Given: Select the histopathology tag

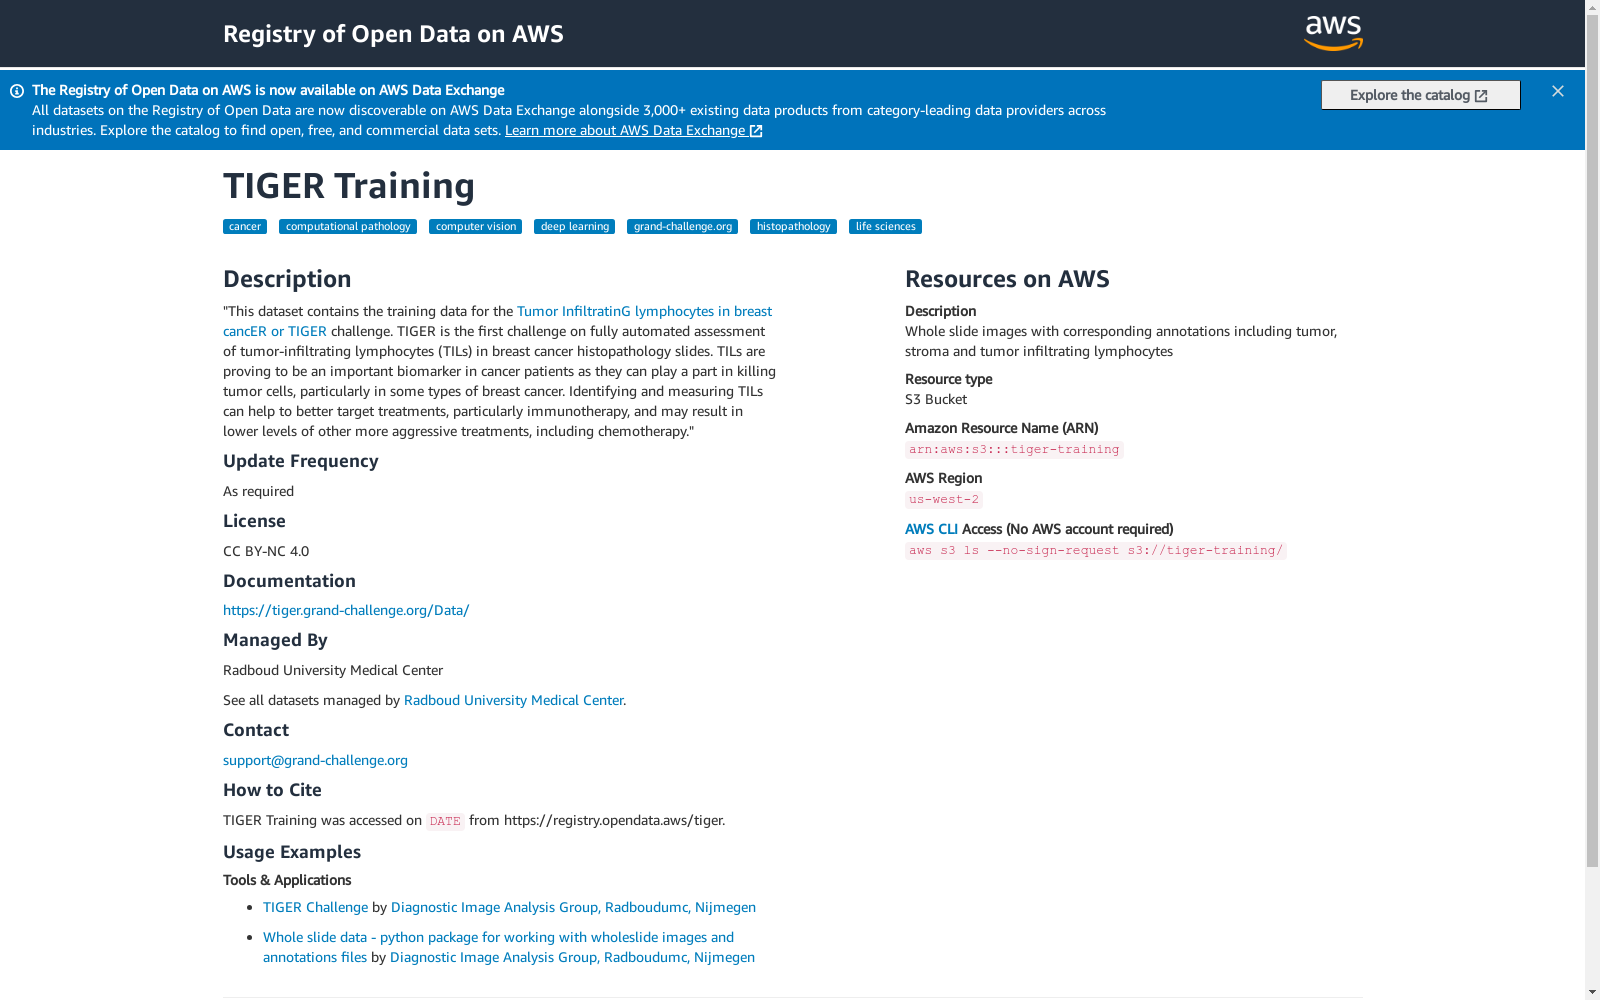Looking at the screenshot, I should [794, 227].
